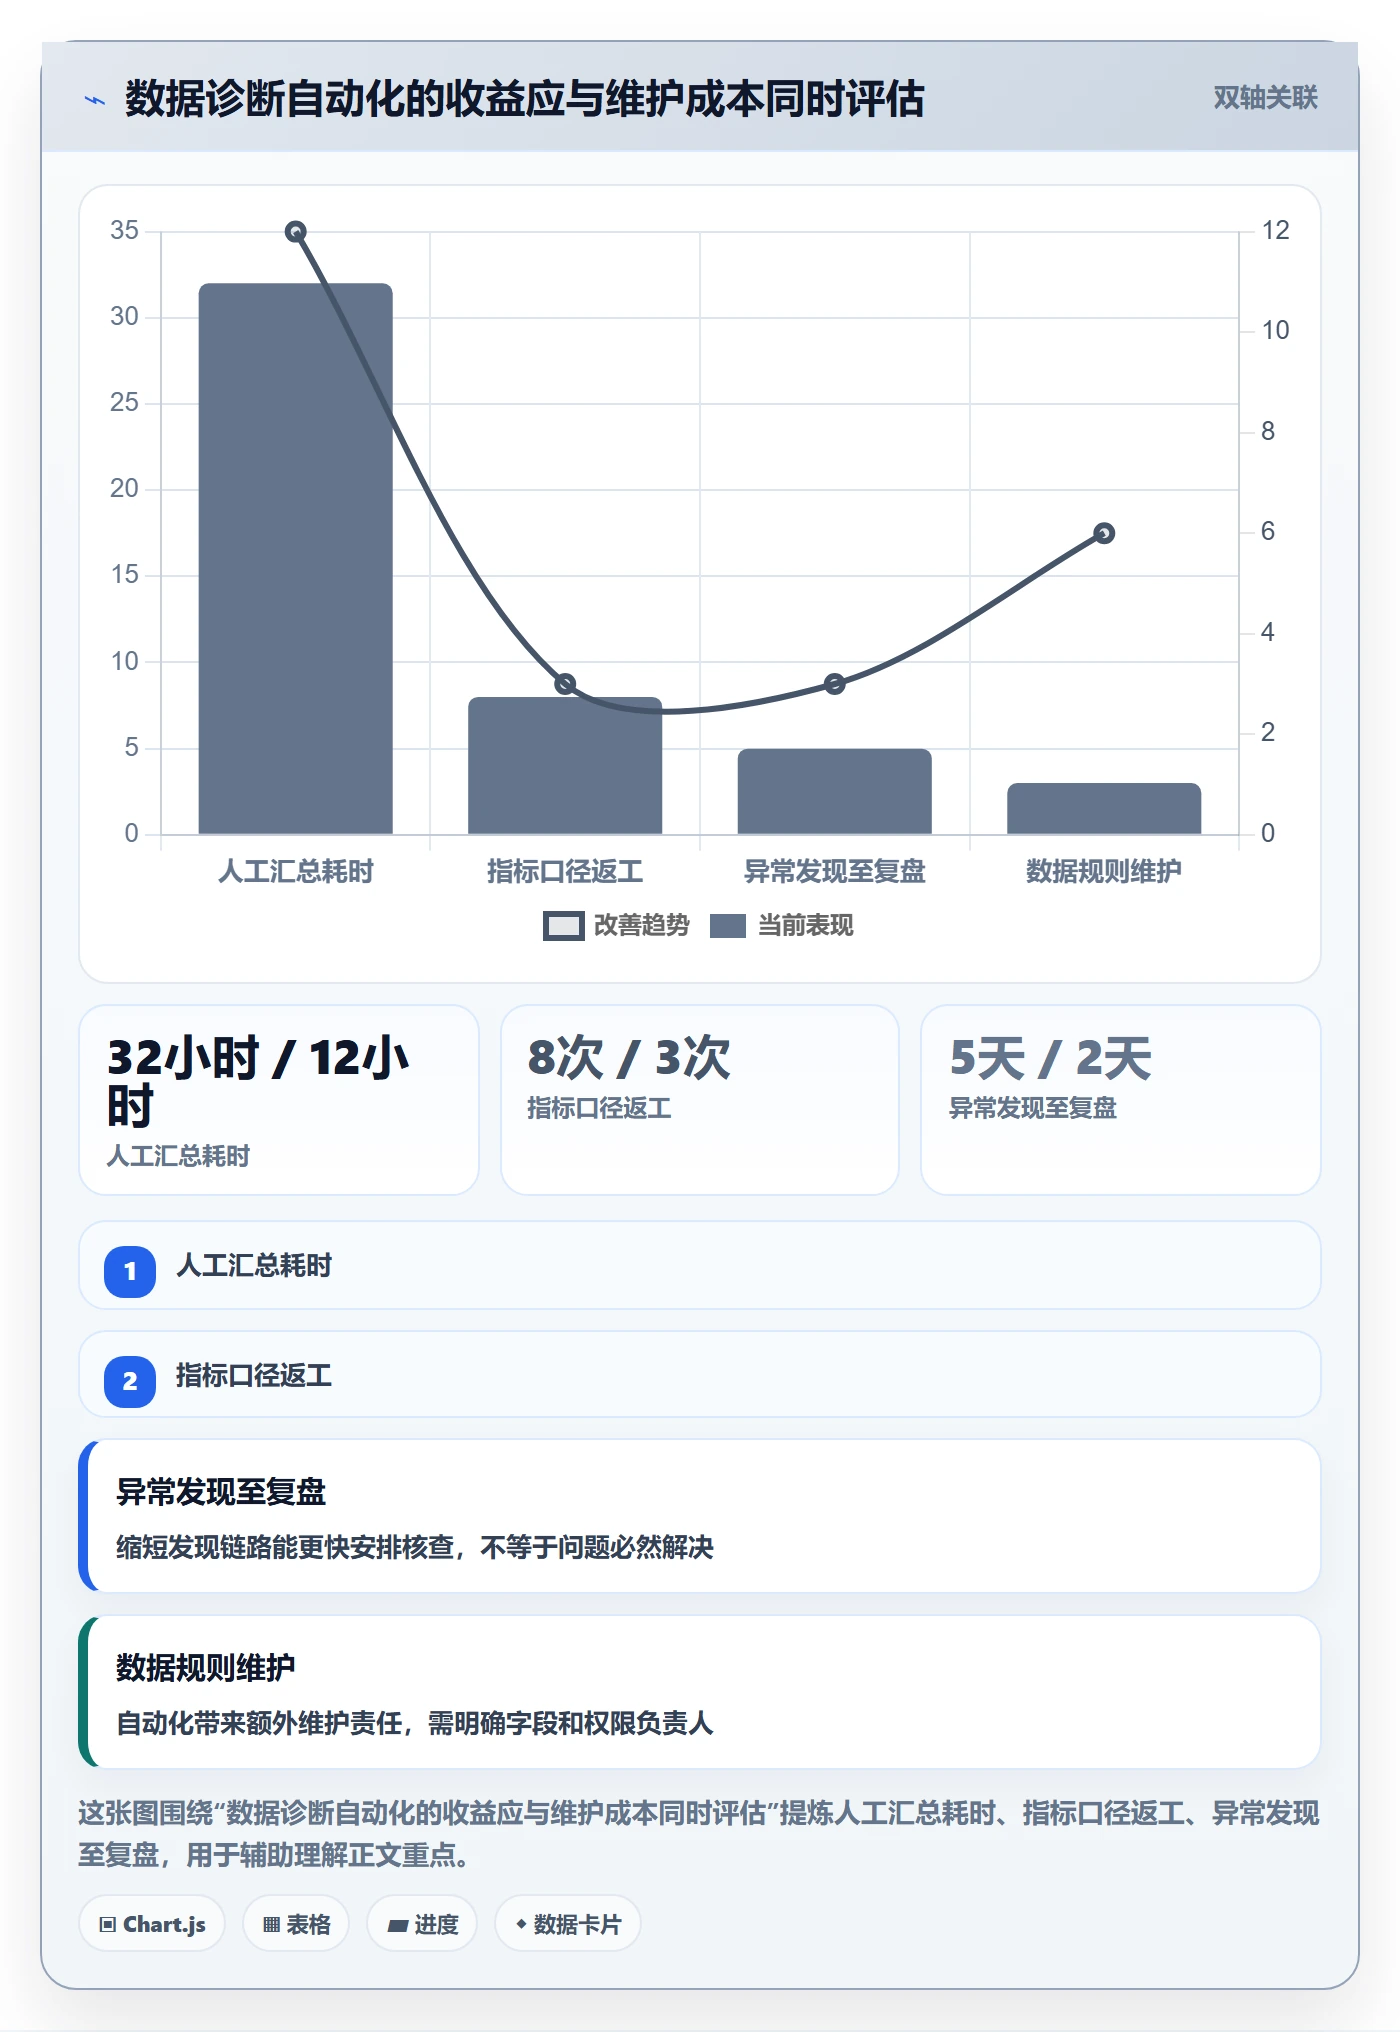Viewport: 1400px width, 2032px height.
Task: Click left axis value 35
Action: click(x=124, y=230)
